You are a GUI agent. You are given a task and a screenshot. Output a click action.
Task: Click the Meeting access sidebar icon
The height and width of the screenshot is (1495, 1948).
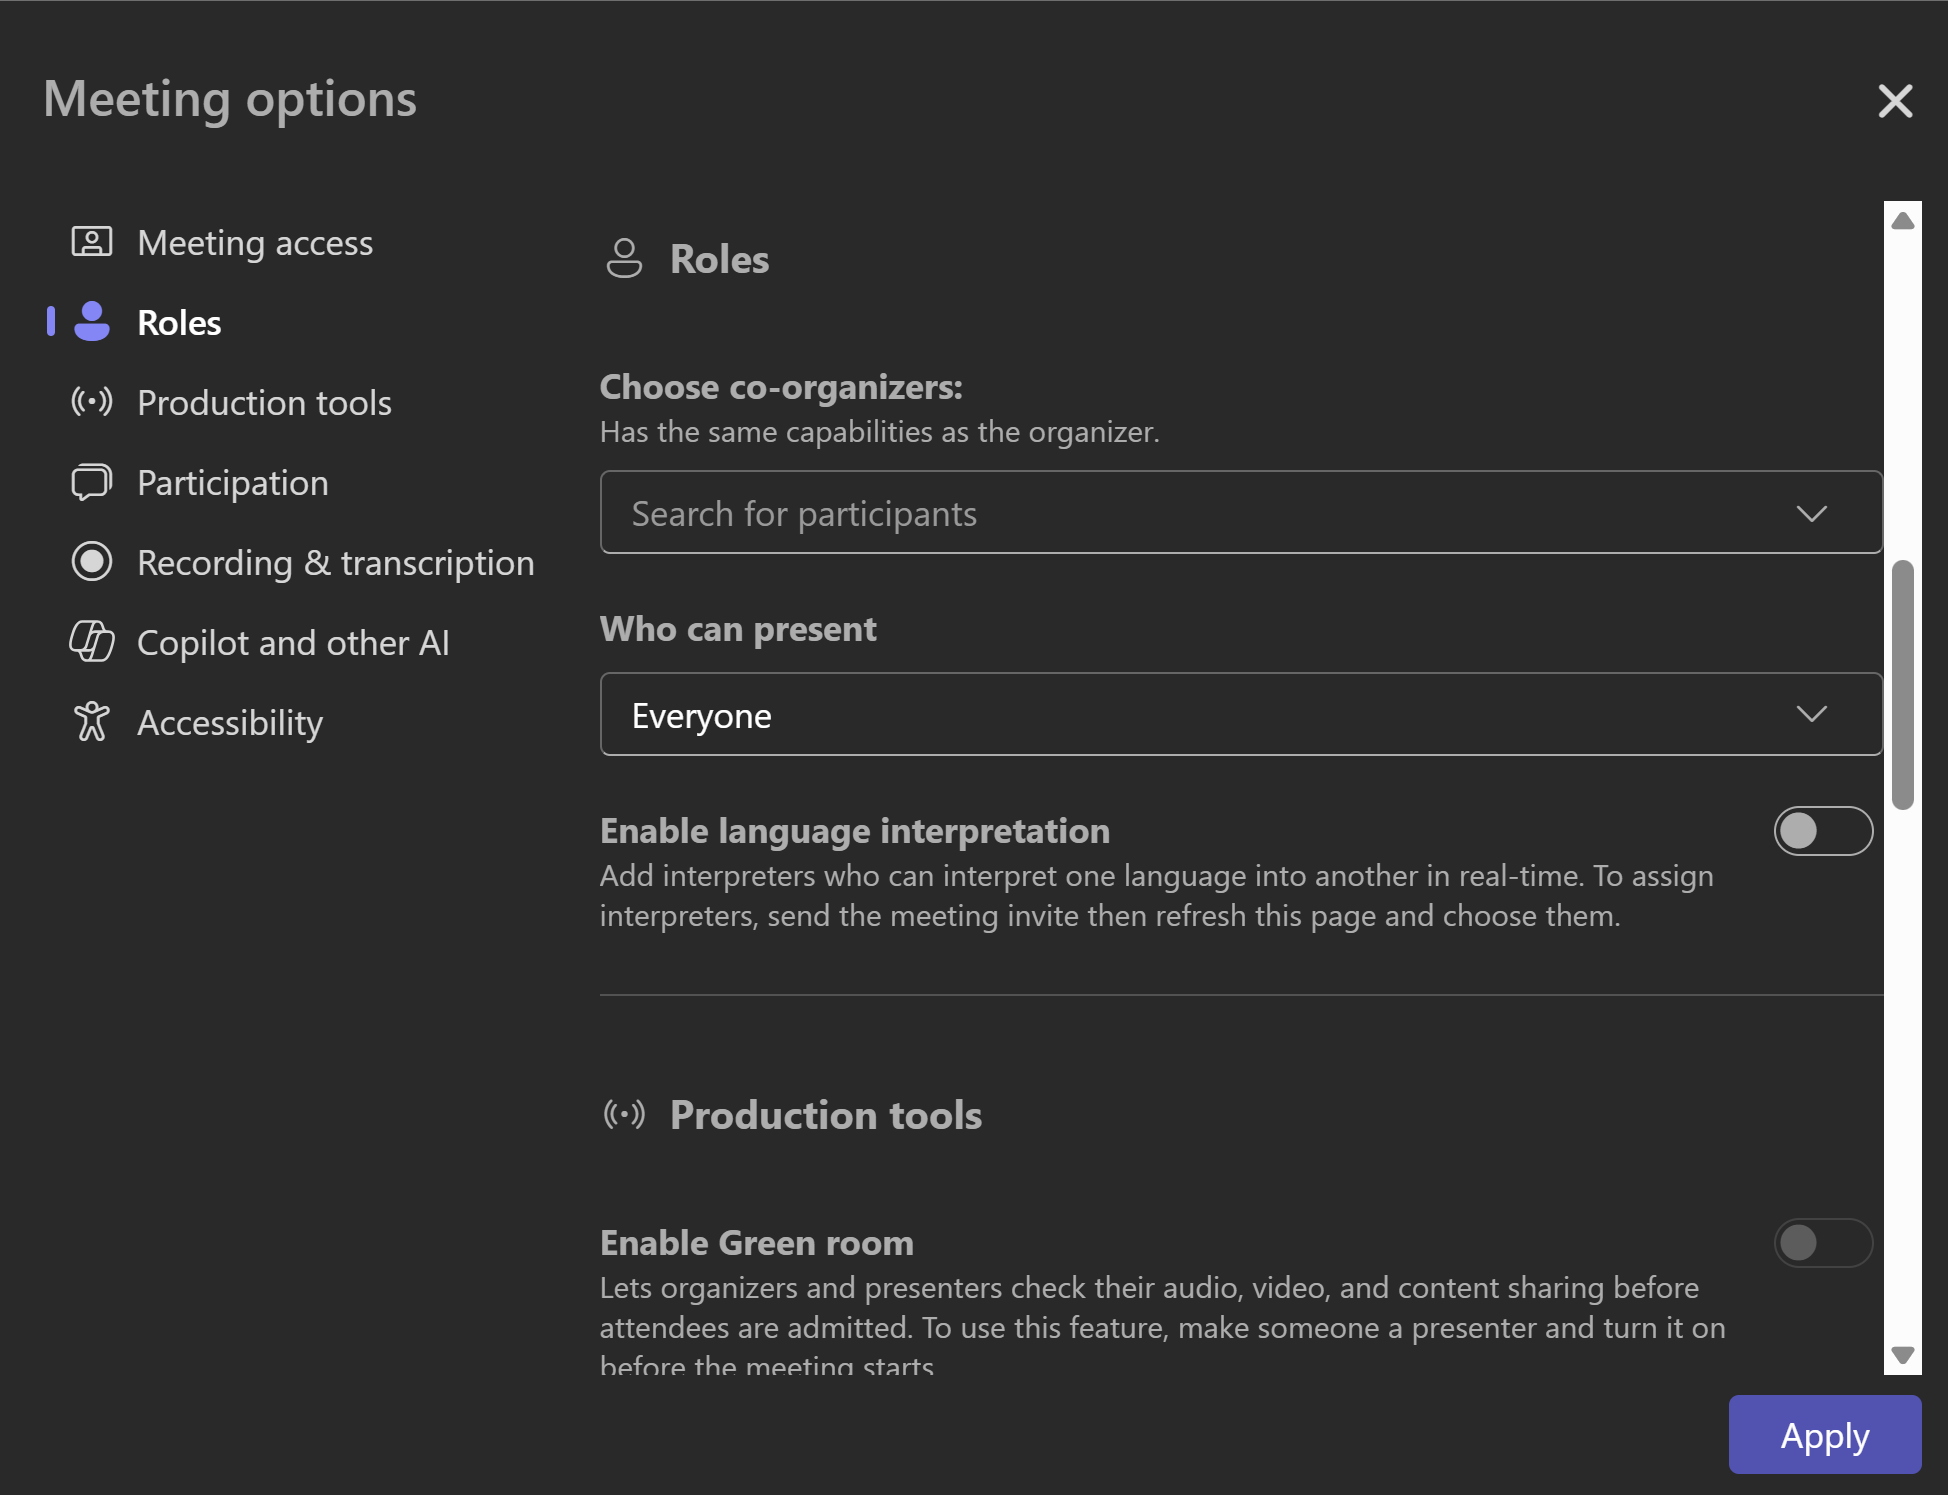pos(91,242)
